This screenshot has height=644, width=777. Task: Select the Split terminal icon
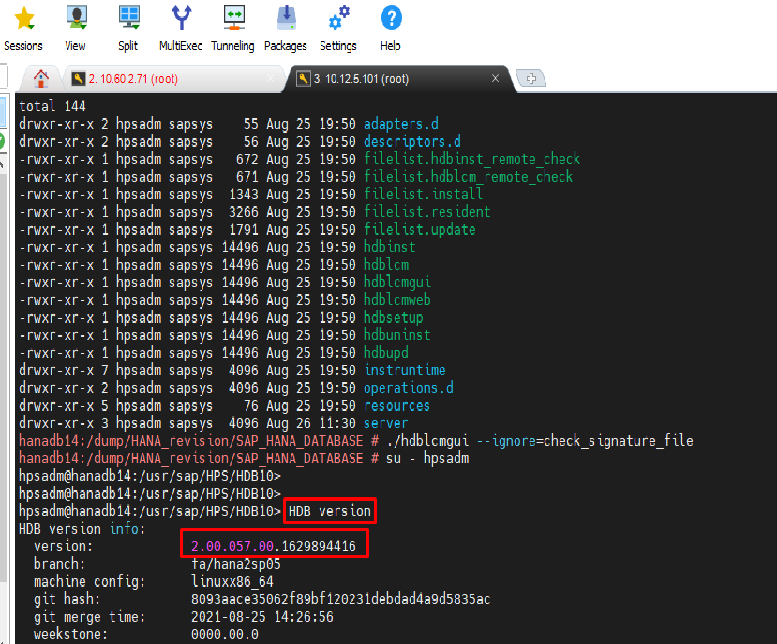pyautogui.click(x=128, y=27)
